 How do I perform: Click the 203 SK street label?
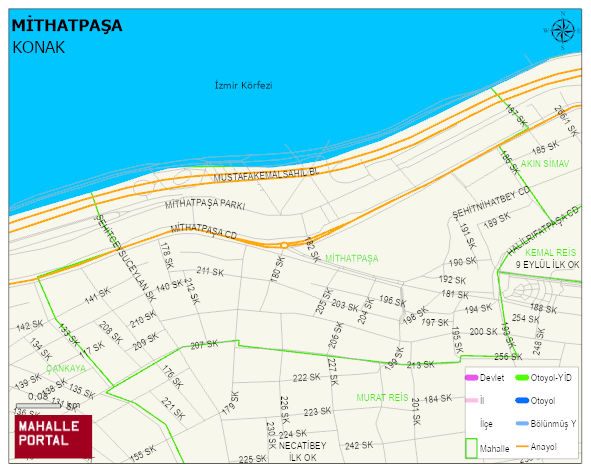tap(345, 305)
